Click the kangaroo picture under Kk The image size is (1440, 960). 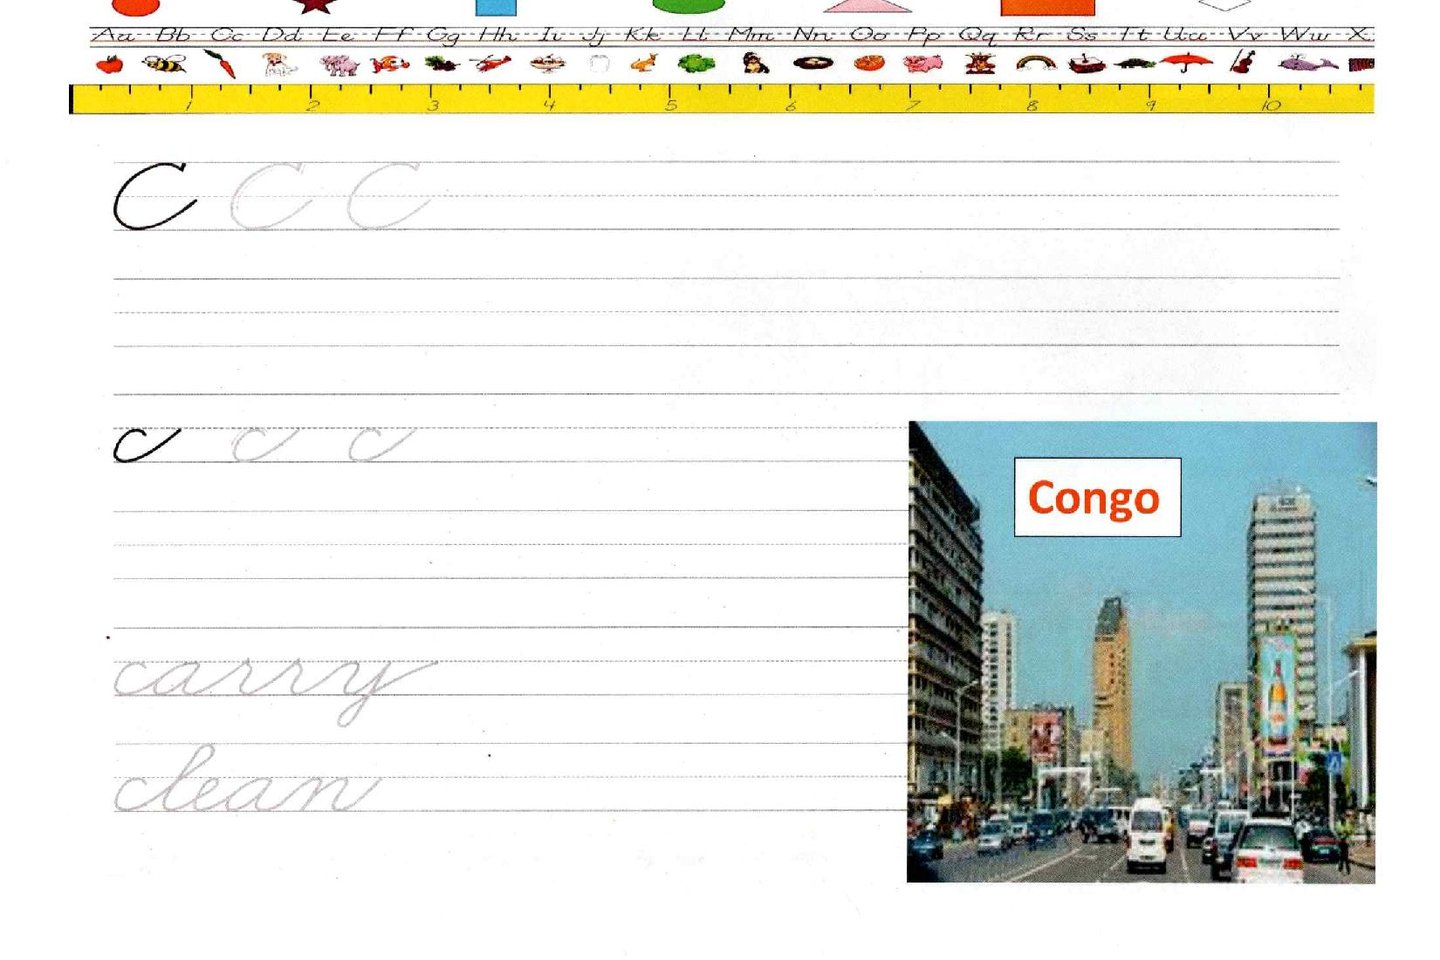pos(644,64)
